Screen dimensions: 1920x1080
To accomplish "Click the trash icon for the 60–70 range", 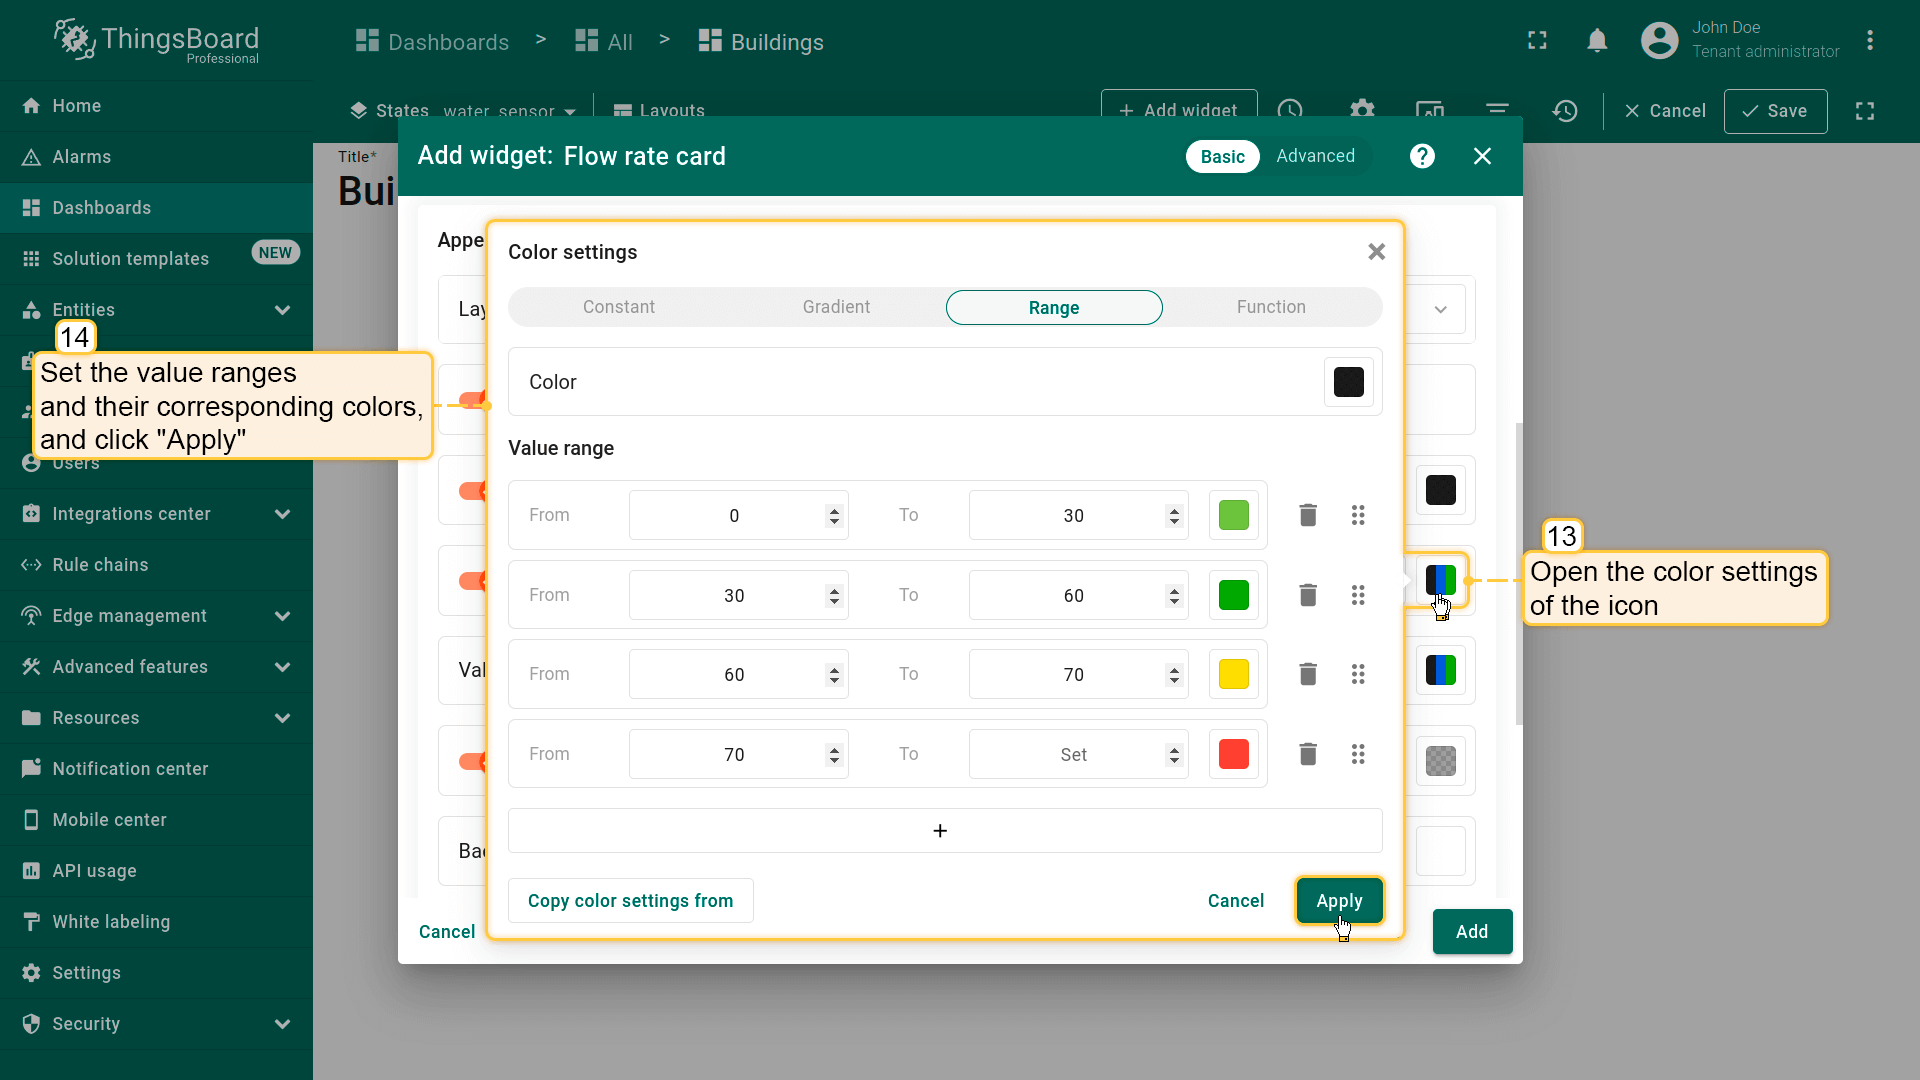I will pos(1307,674).
